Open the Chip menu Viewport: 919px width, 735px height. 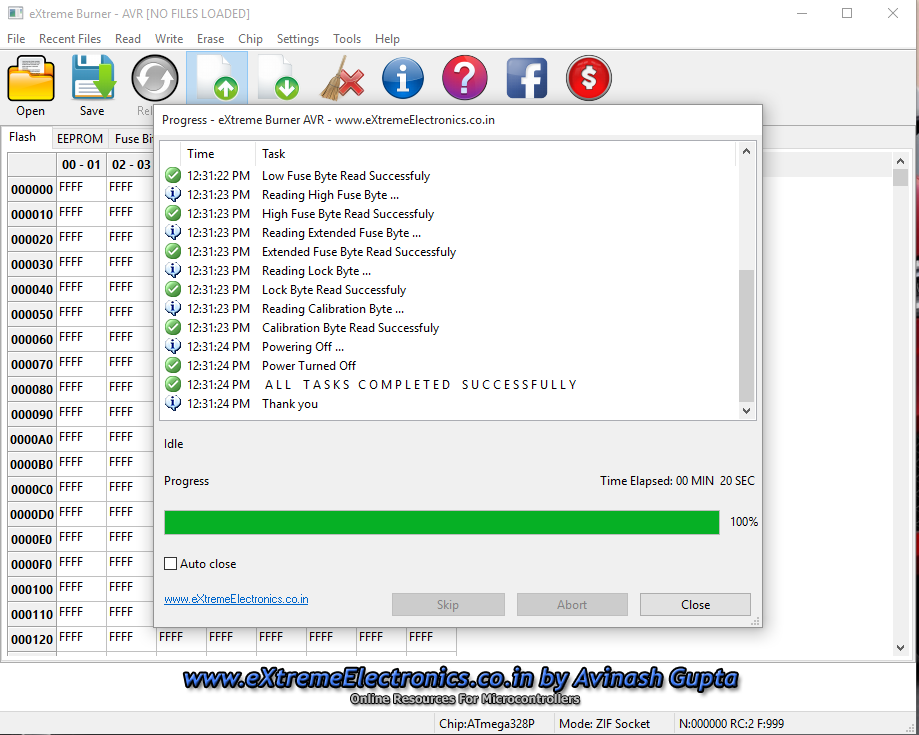coord(250,39)
